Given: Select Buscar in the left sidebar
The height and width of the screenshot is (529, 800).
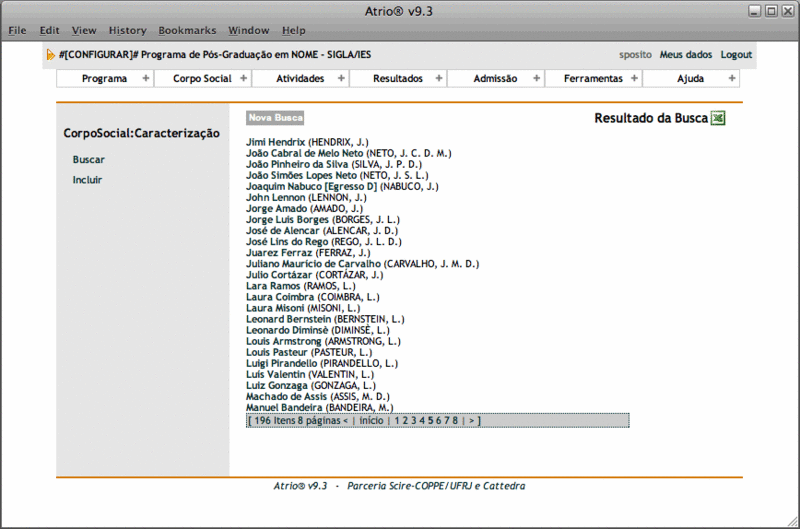Looking at the screenshot, I should coord(89,160).
